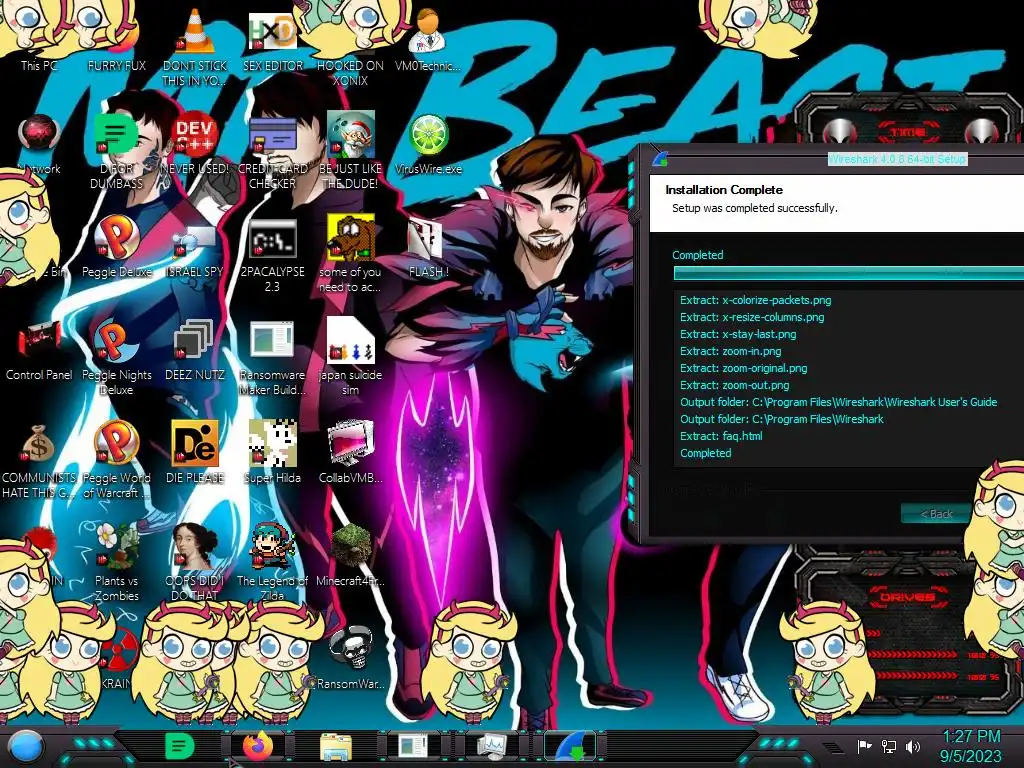Select log line Extract: zoom-out.png
1024x768 pixels.
[x=735, y=385]
